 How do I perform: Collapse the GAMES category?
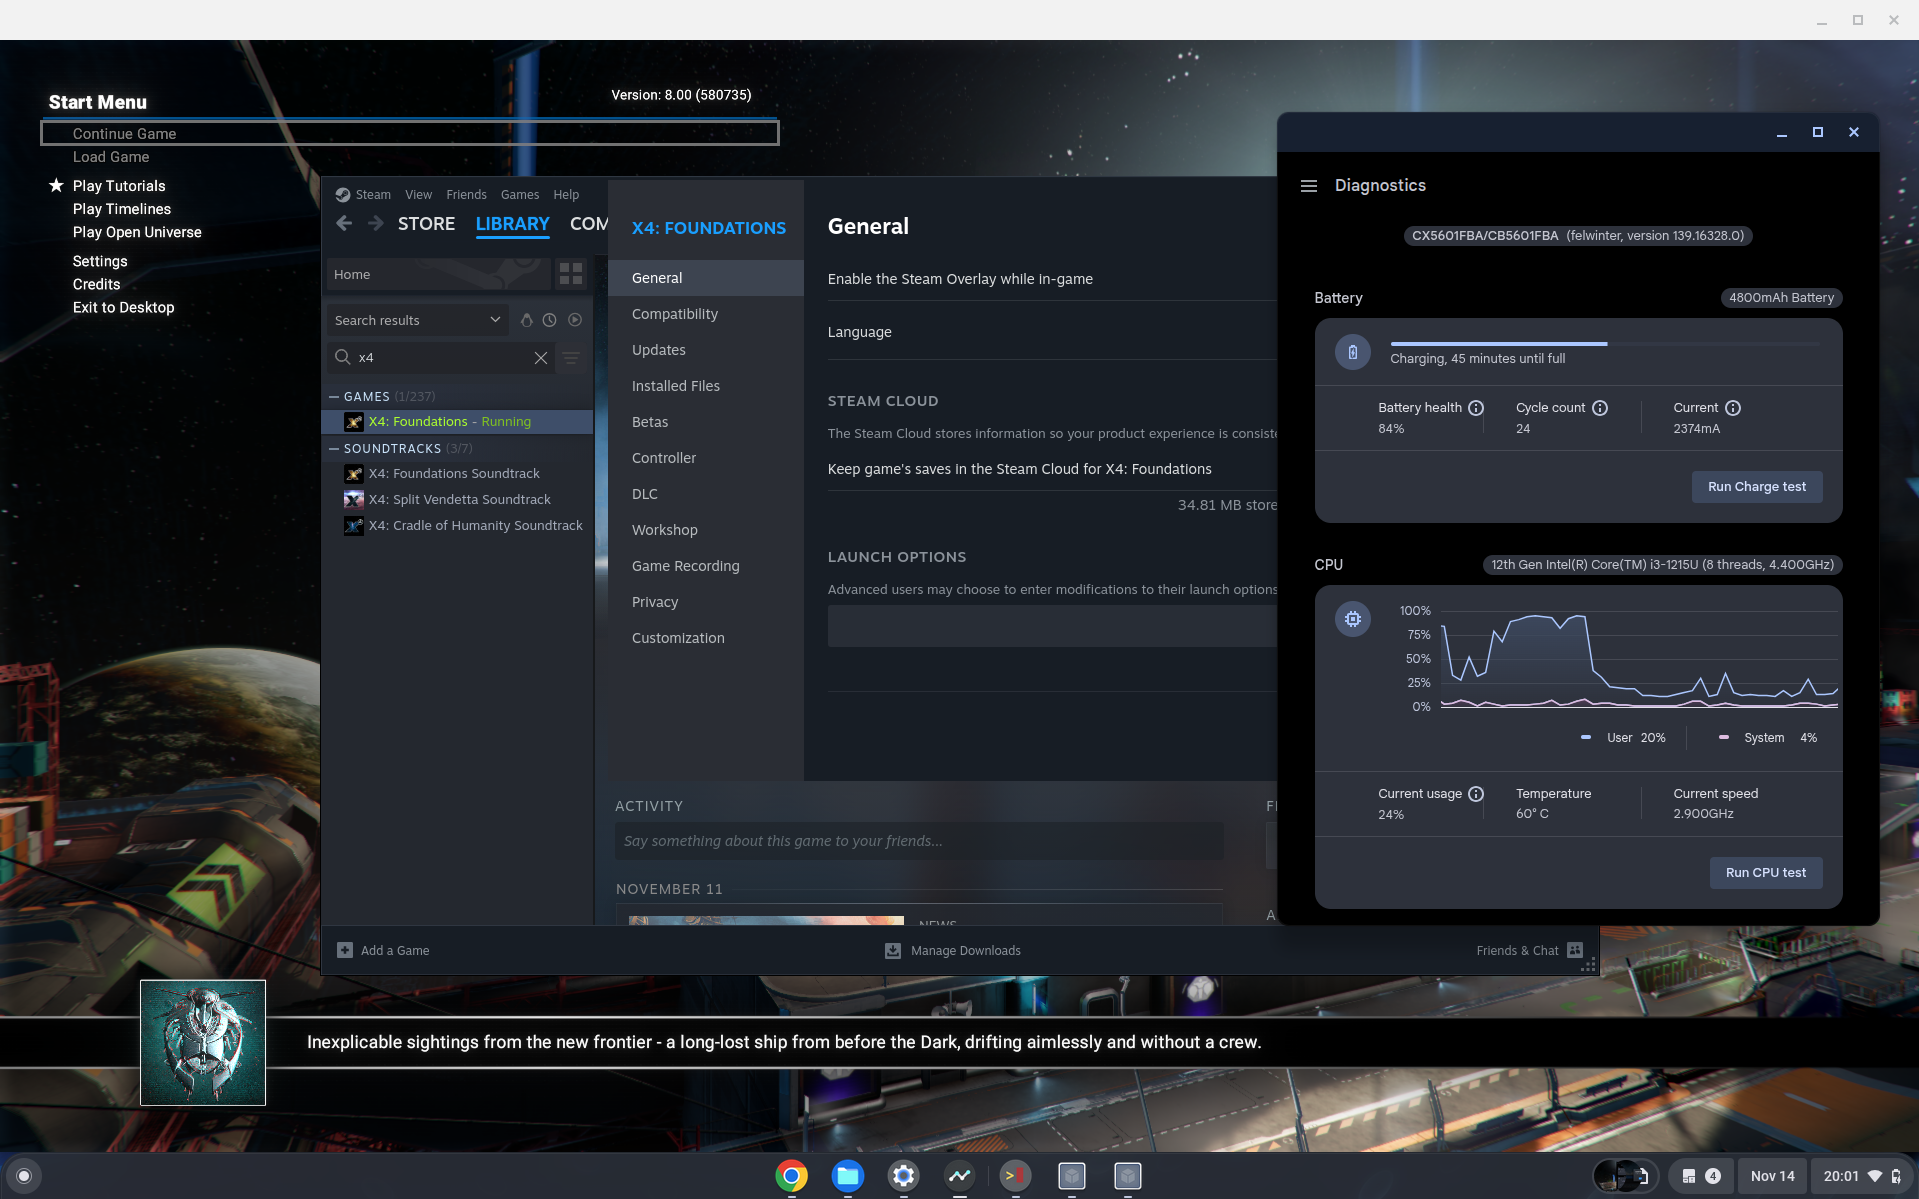pyautogui.click(x=334, y=397)
